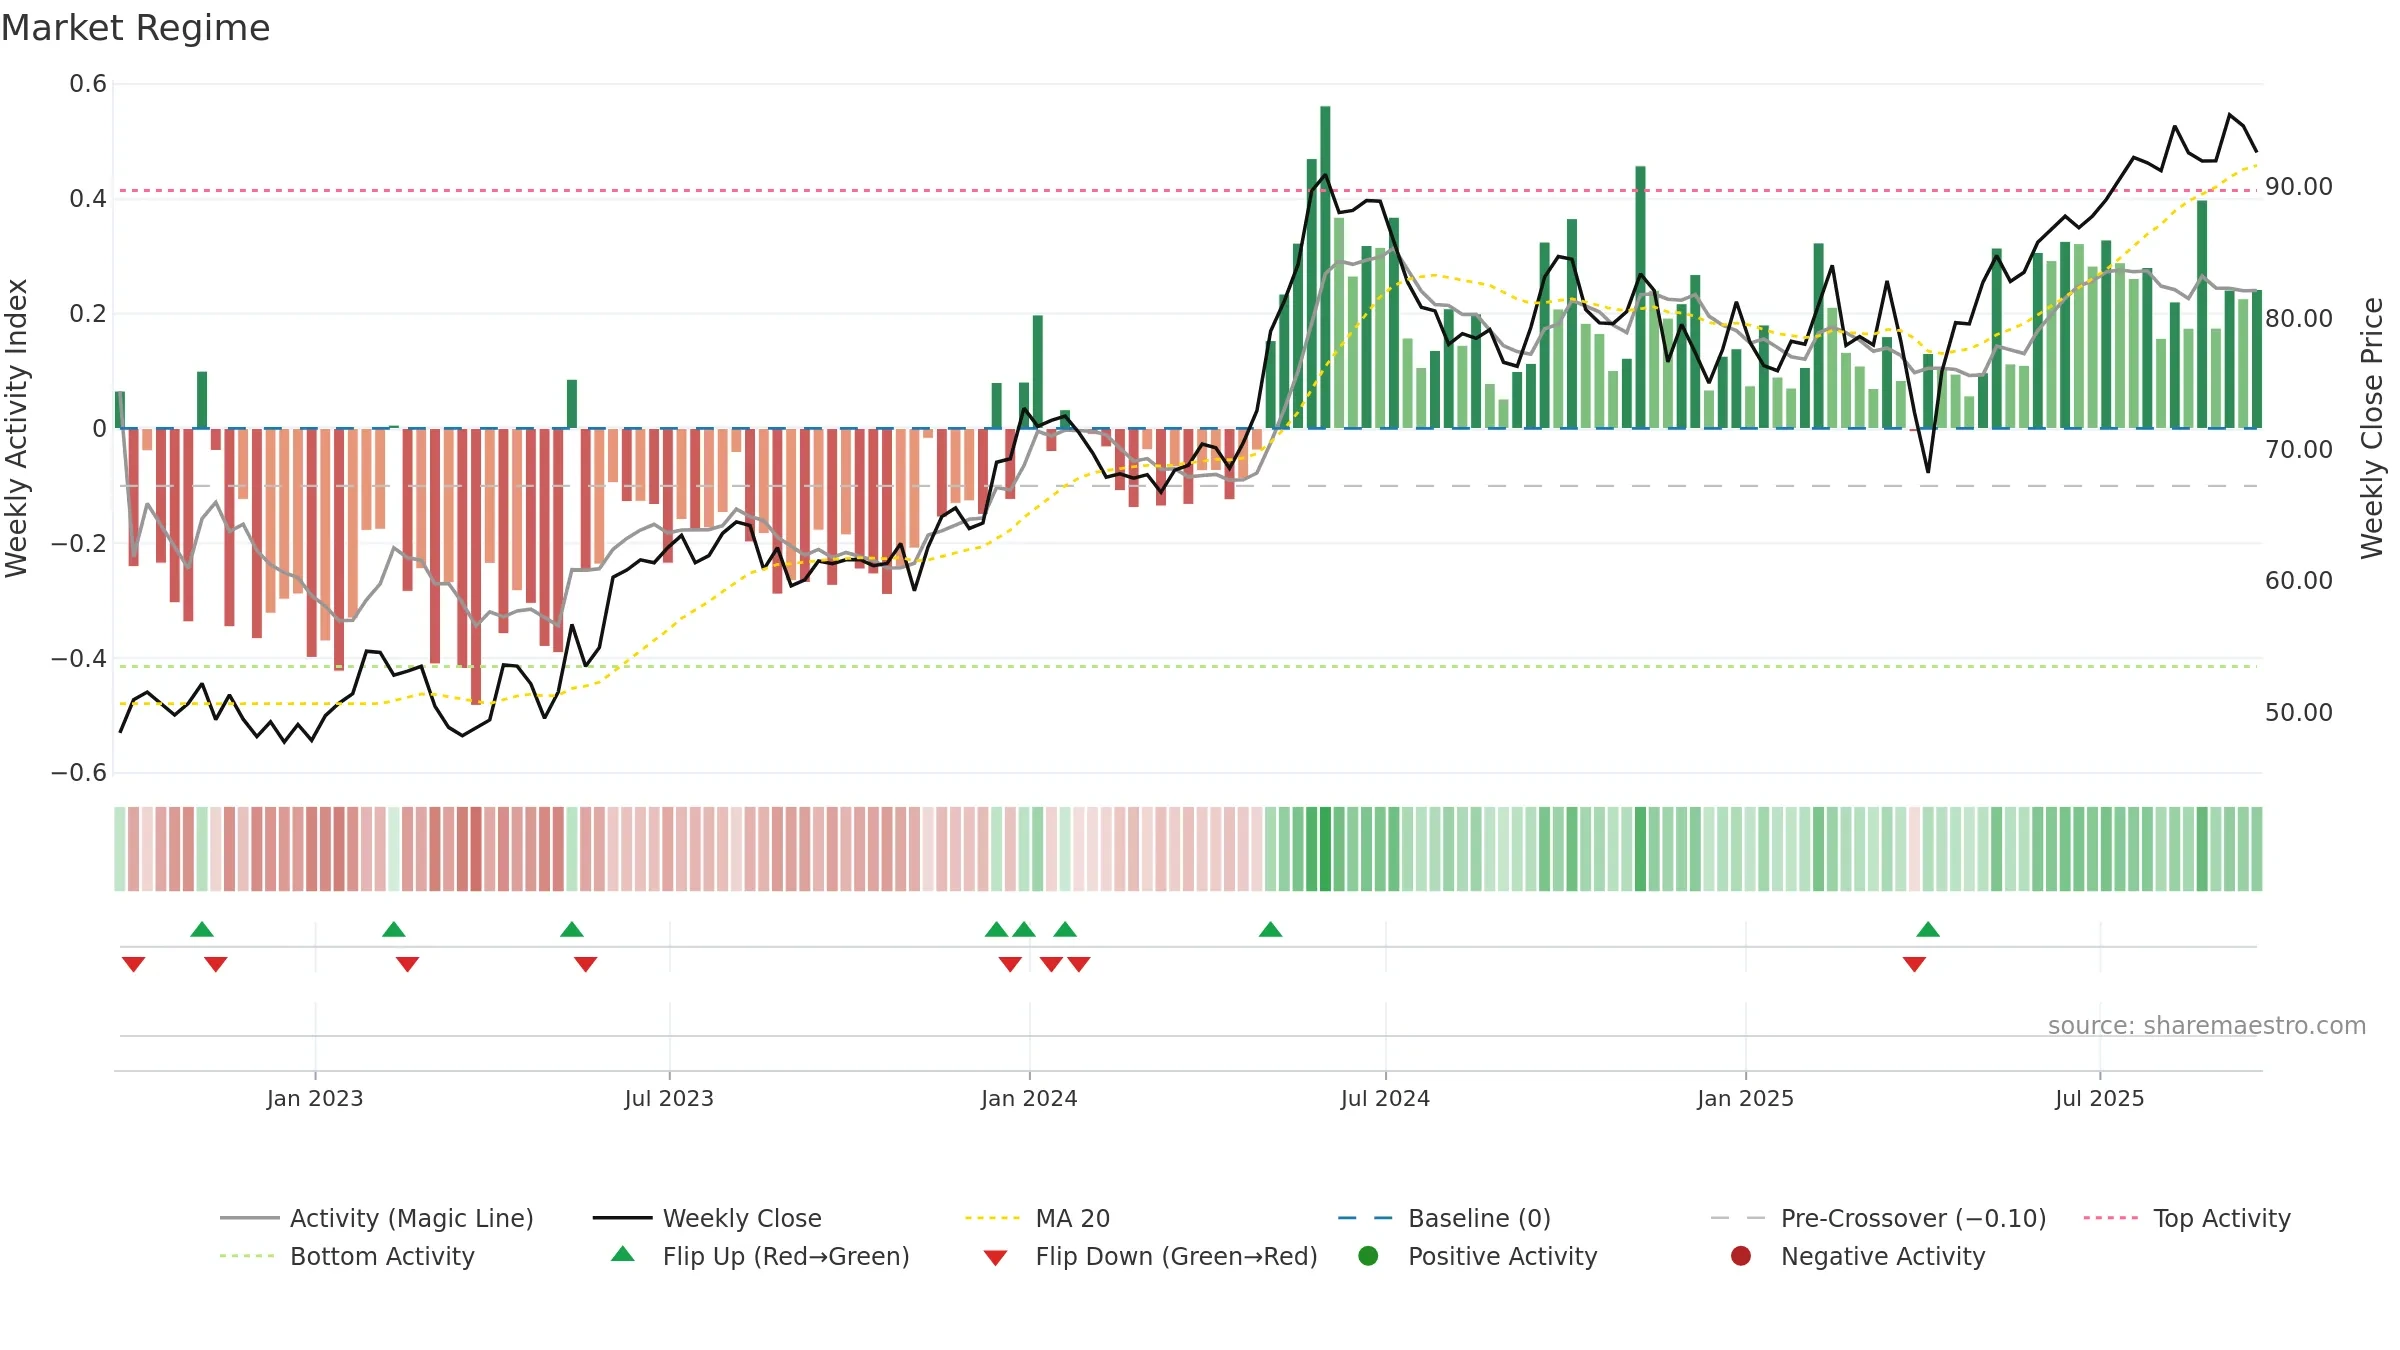Image resolution: width=2400 pixels, height=1350 pixels.
Task: Click the first red flip-down triangle at chart start
Action: [x=133, y=964]
